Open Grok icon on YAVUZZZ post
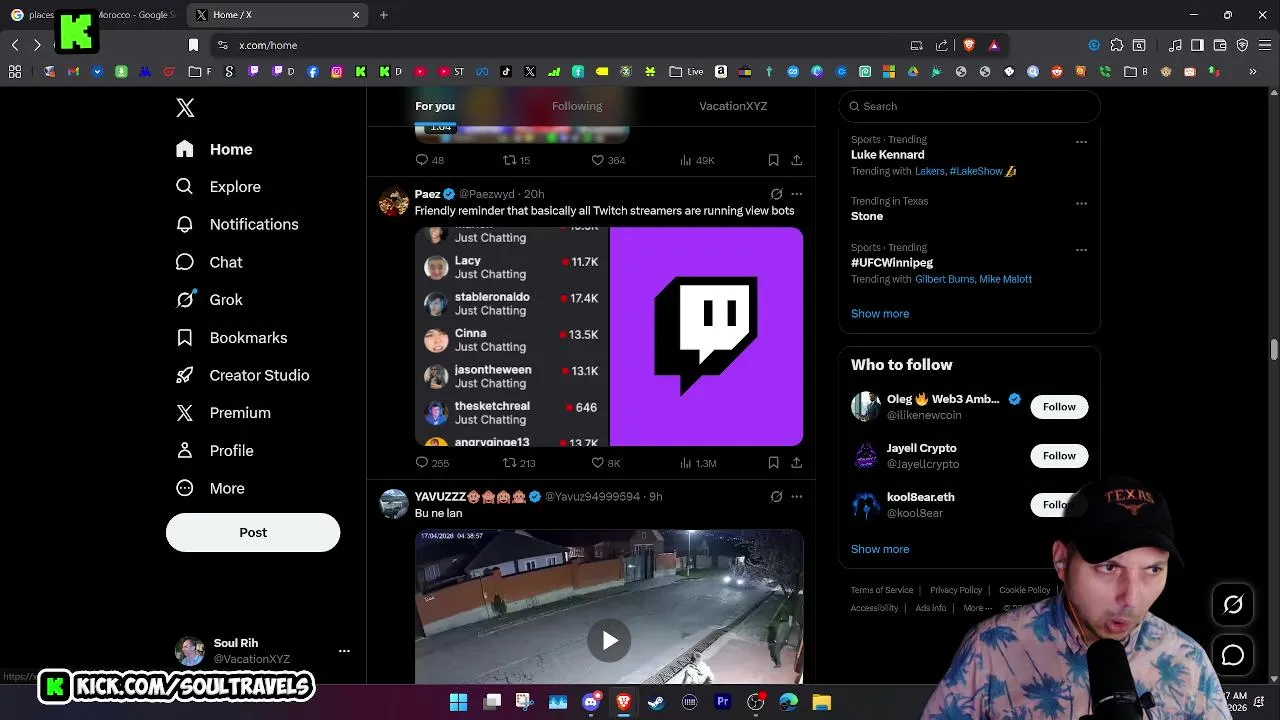The height and width of the screenshot is (720, 1280). tap(776, 497)
